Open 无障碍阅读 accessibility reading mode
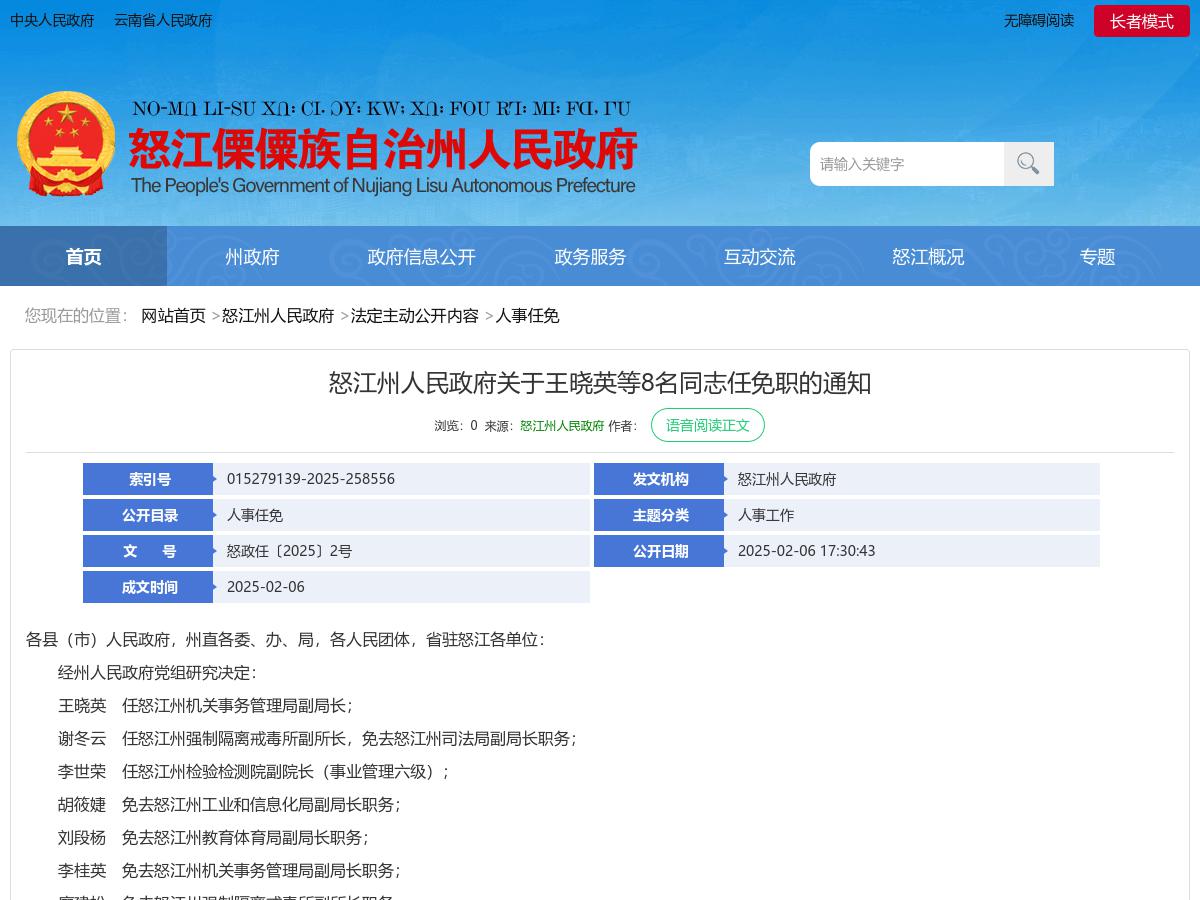This screenshot has width=1200, height=900. click(1038, 20)
